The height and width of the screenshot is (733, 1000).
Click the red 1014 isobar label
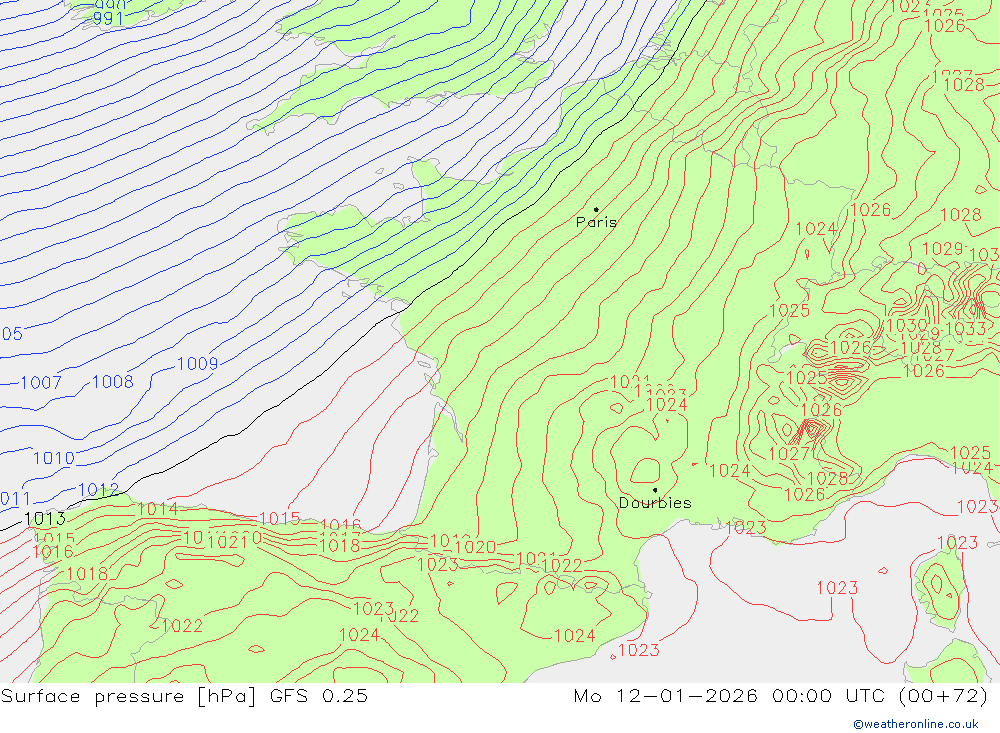158,509
